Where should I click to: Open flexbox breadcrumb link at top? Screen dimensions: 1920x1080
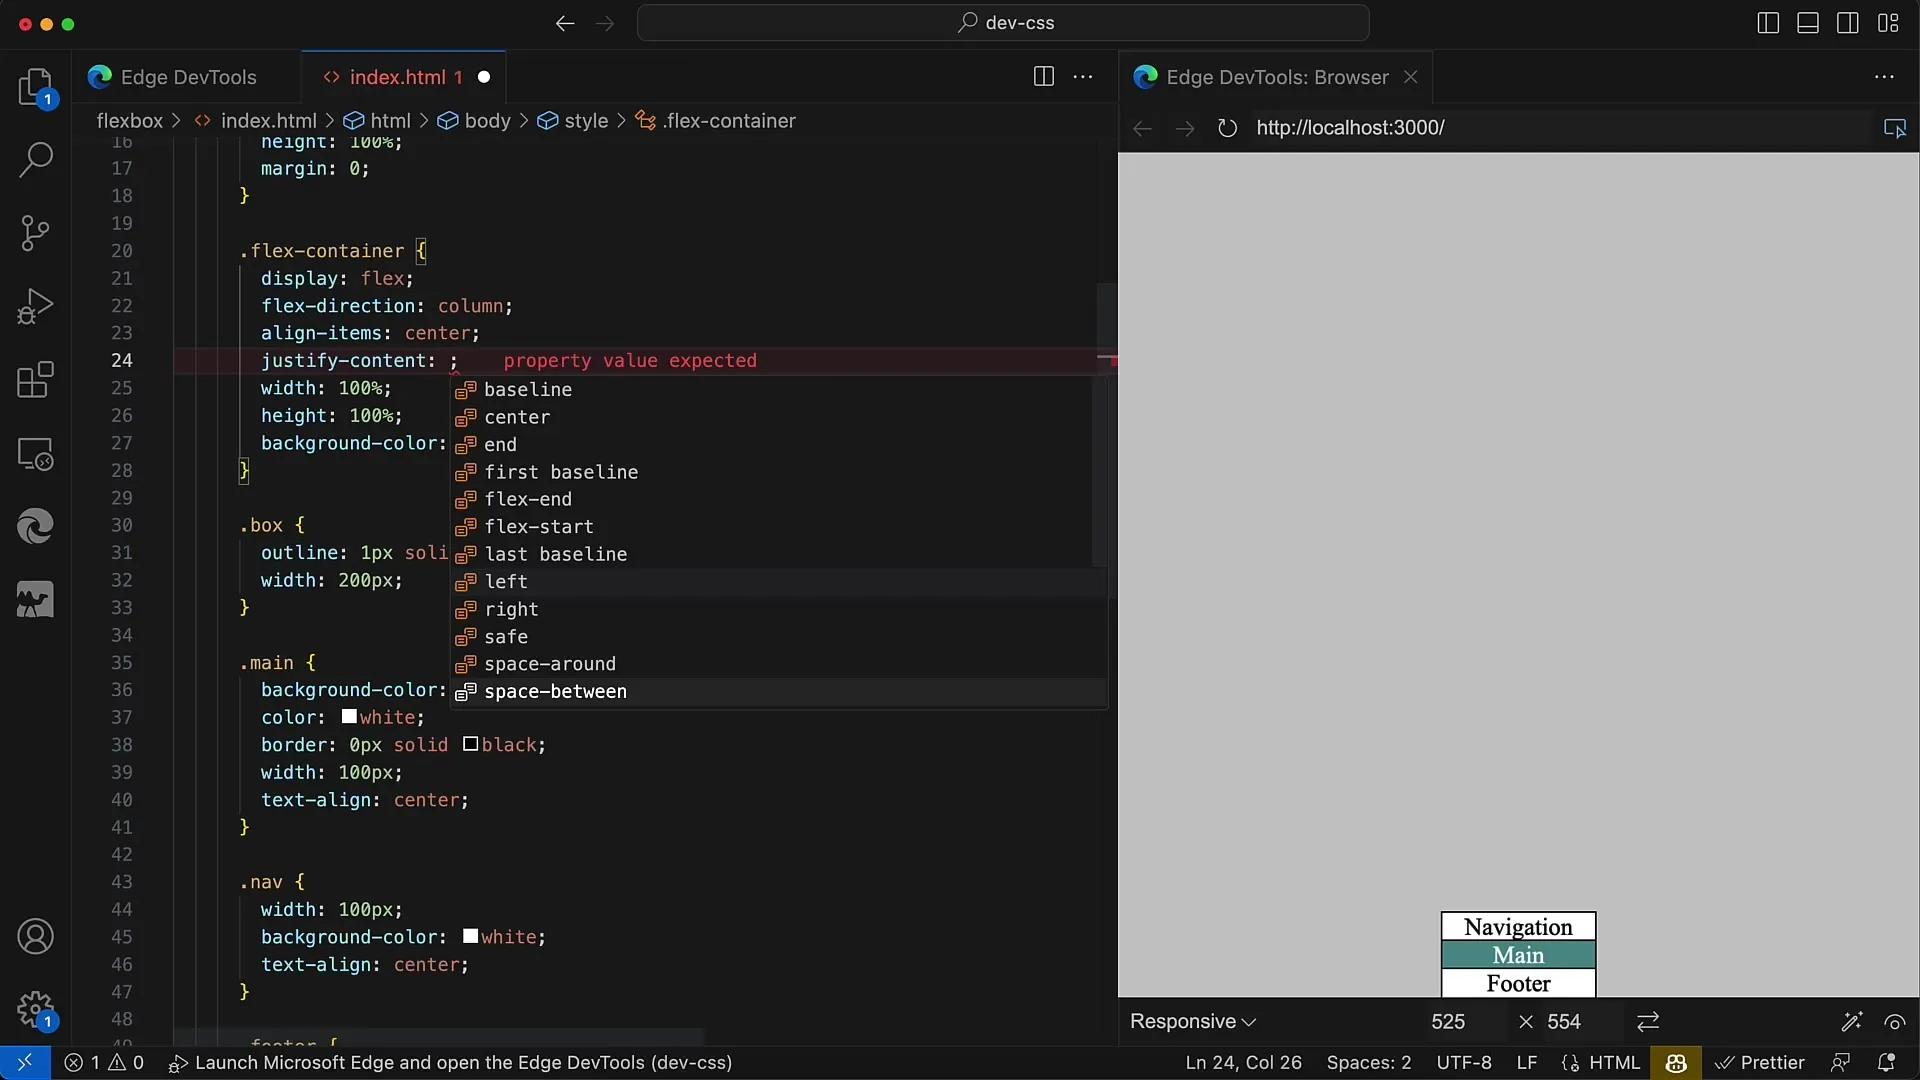coord(129,120)
